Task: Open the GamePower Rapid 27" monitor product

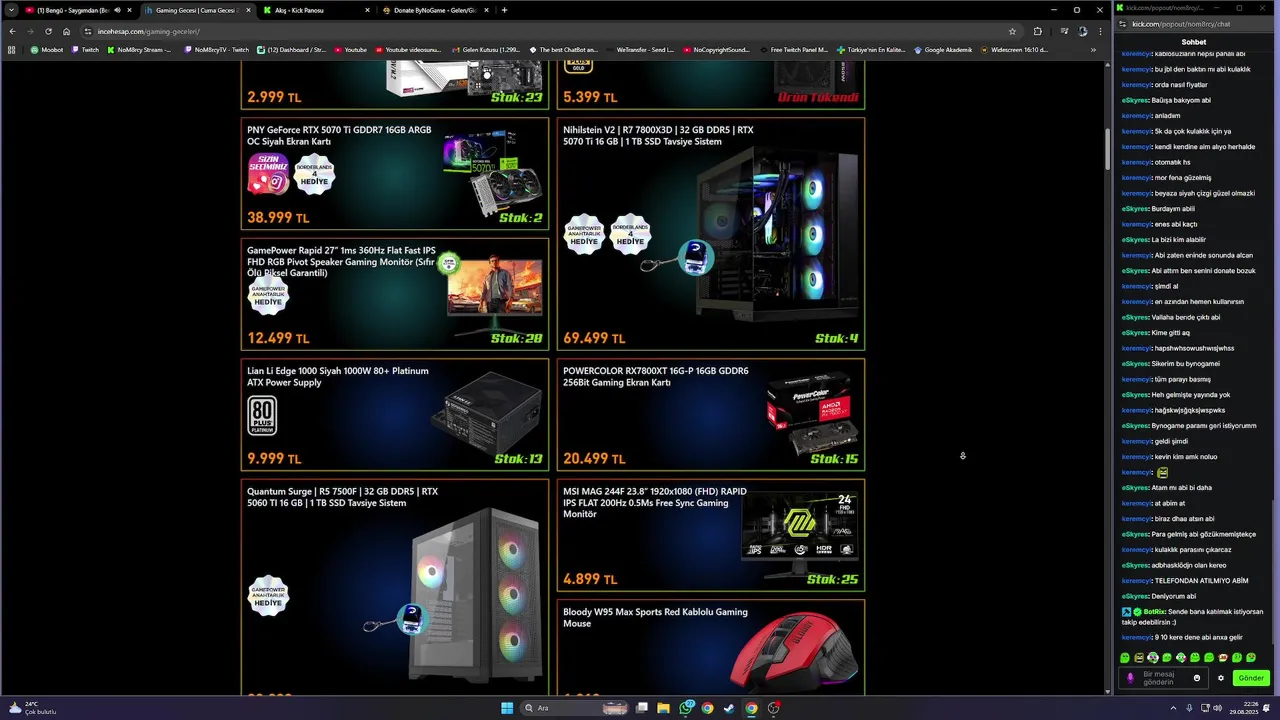Action: click(395, 294)
